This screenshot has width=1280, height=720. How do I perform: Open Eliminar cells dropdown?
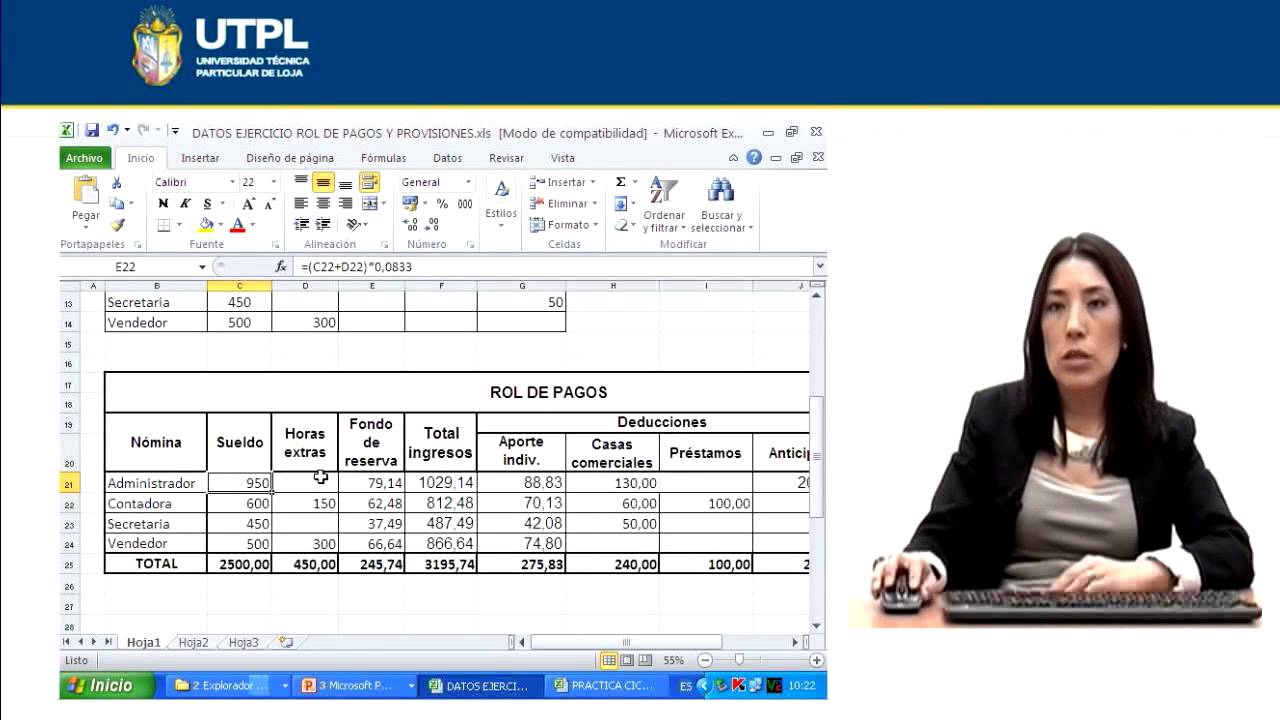(563, 204)
